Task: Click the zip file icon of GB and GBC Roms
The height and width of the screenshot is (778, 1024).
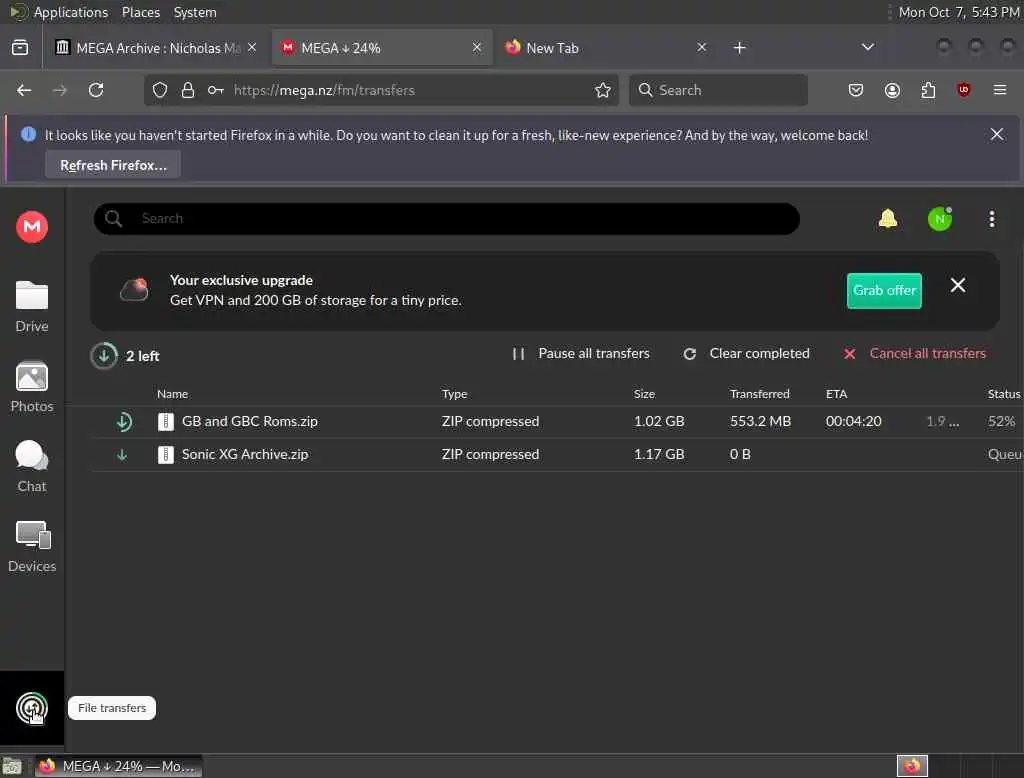Action: [x=166, y=421]
